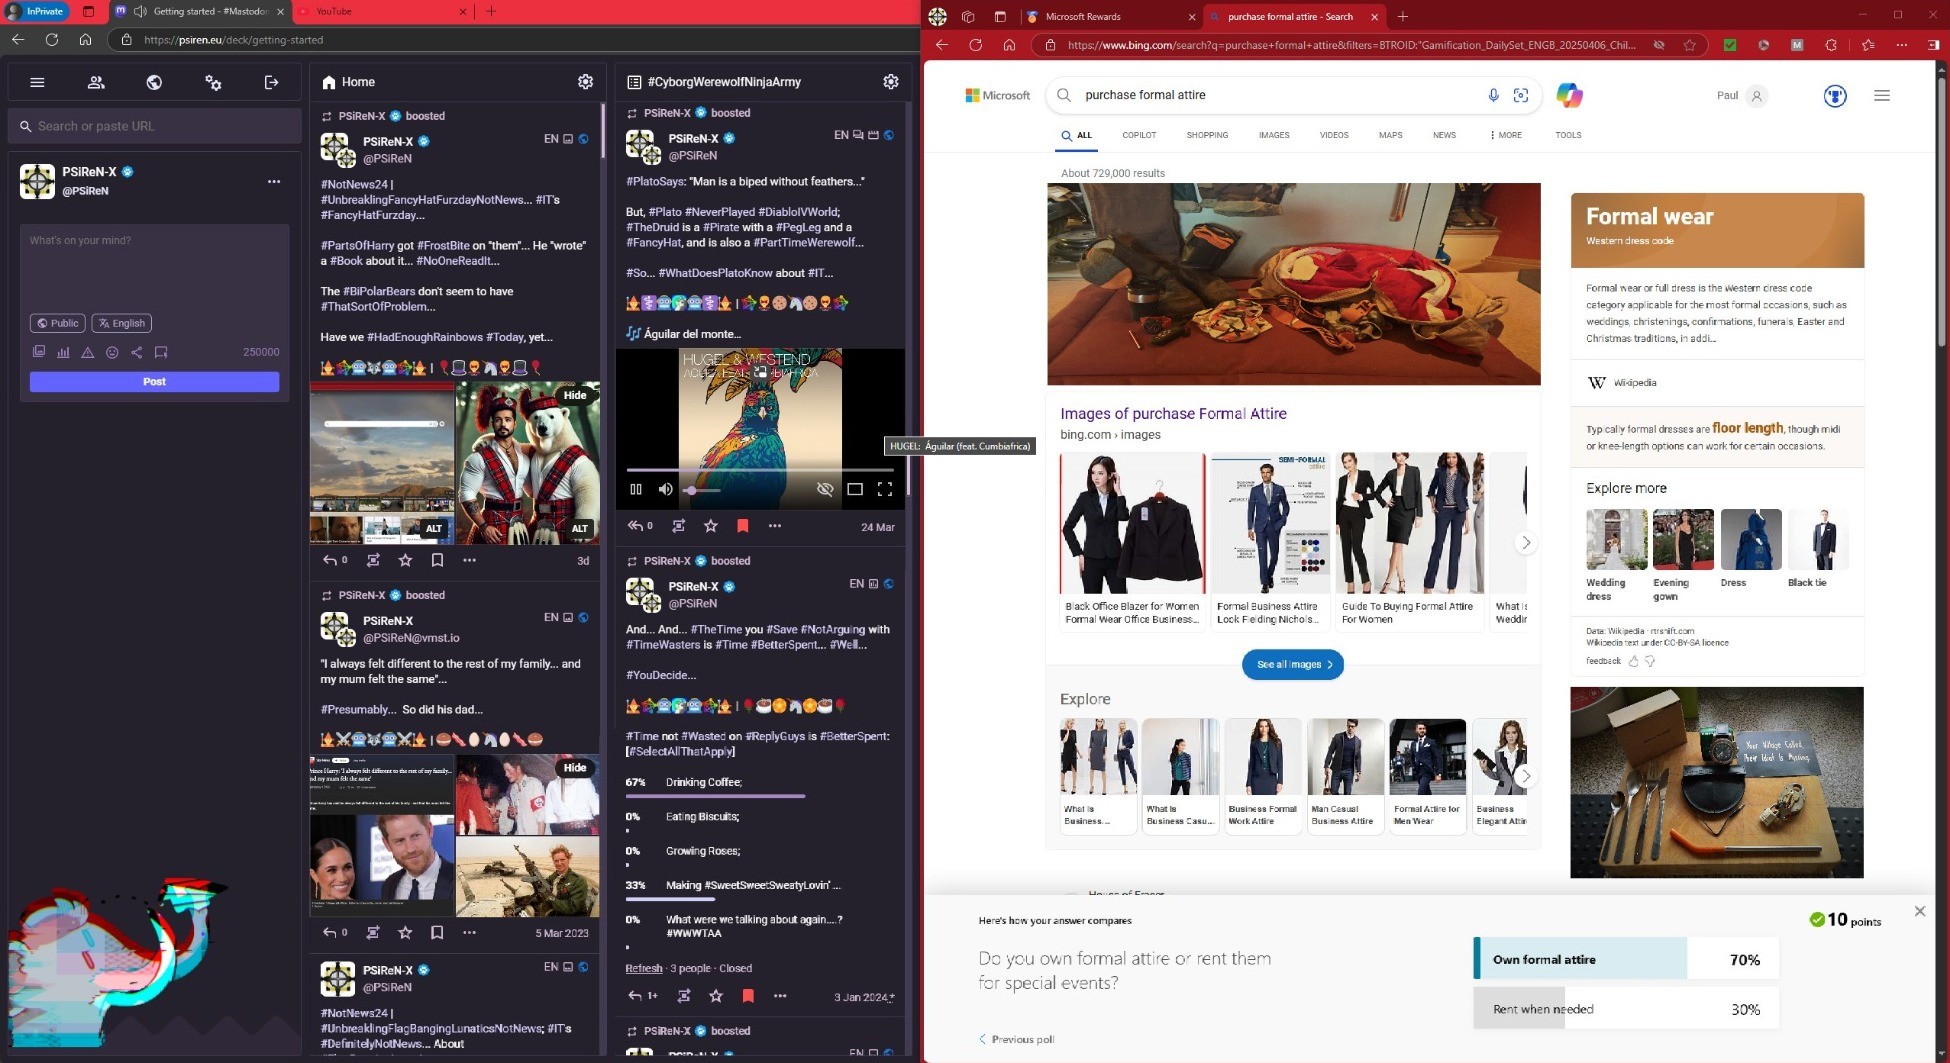Image resolution: width=1950 pixels, height=1063 pixels.
Task: Click the Post button
Action: coord(154,382)
